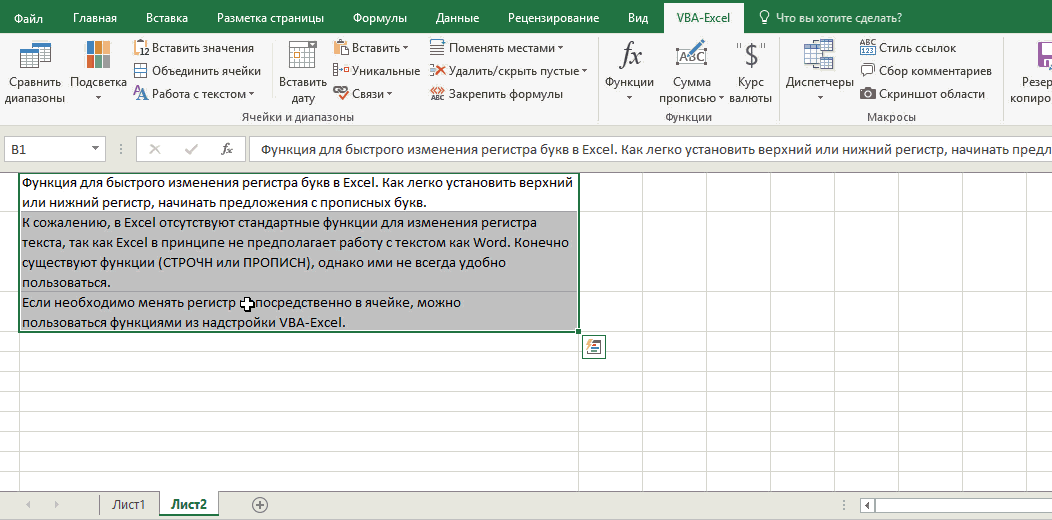
Task: Click the Курс валюты dollar icon
Action: tap(751, 55)
